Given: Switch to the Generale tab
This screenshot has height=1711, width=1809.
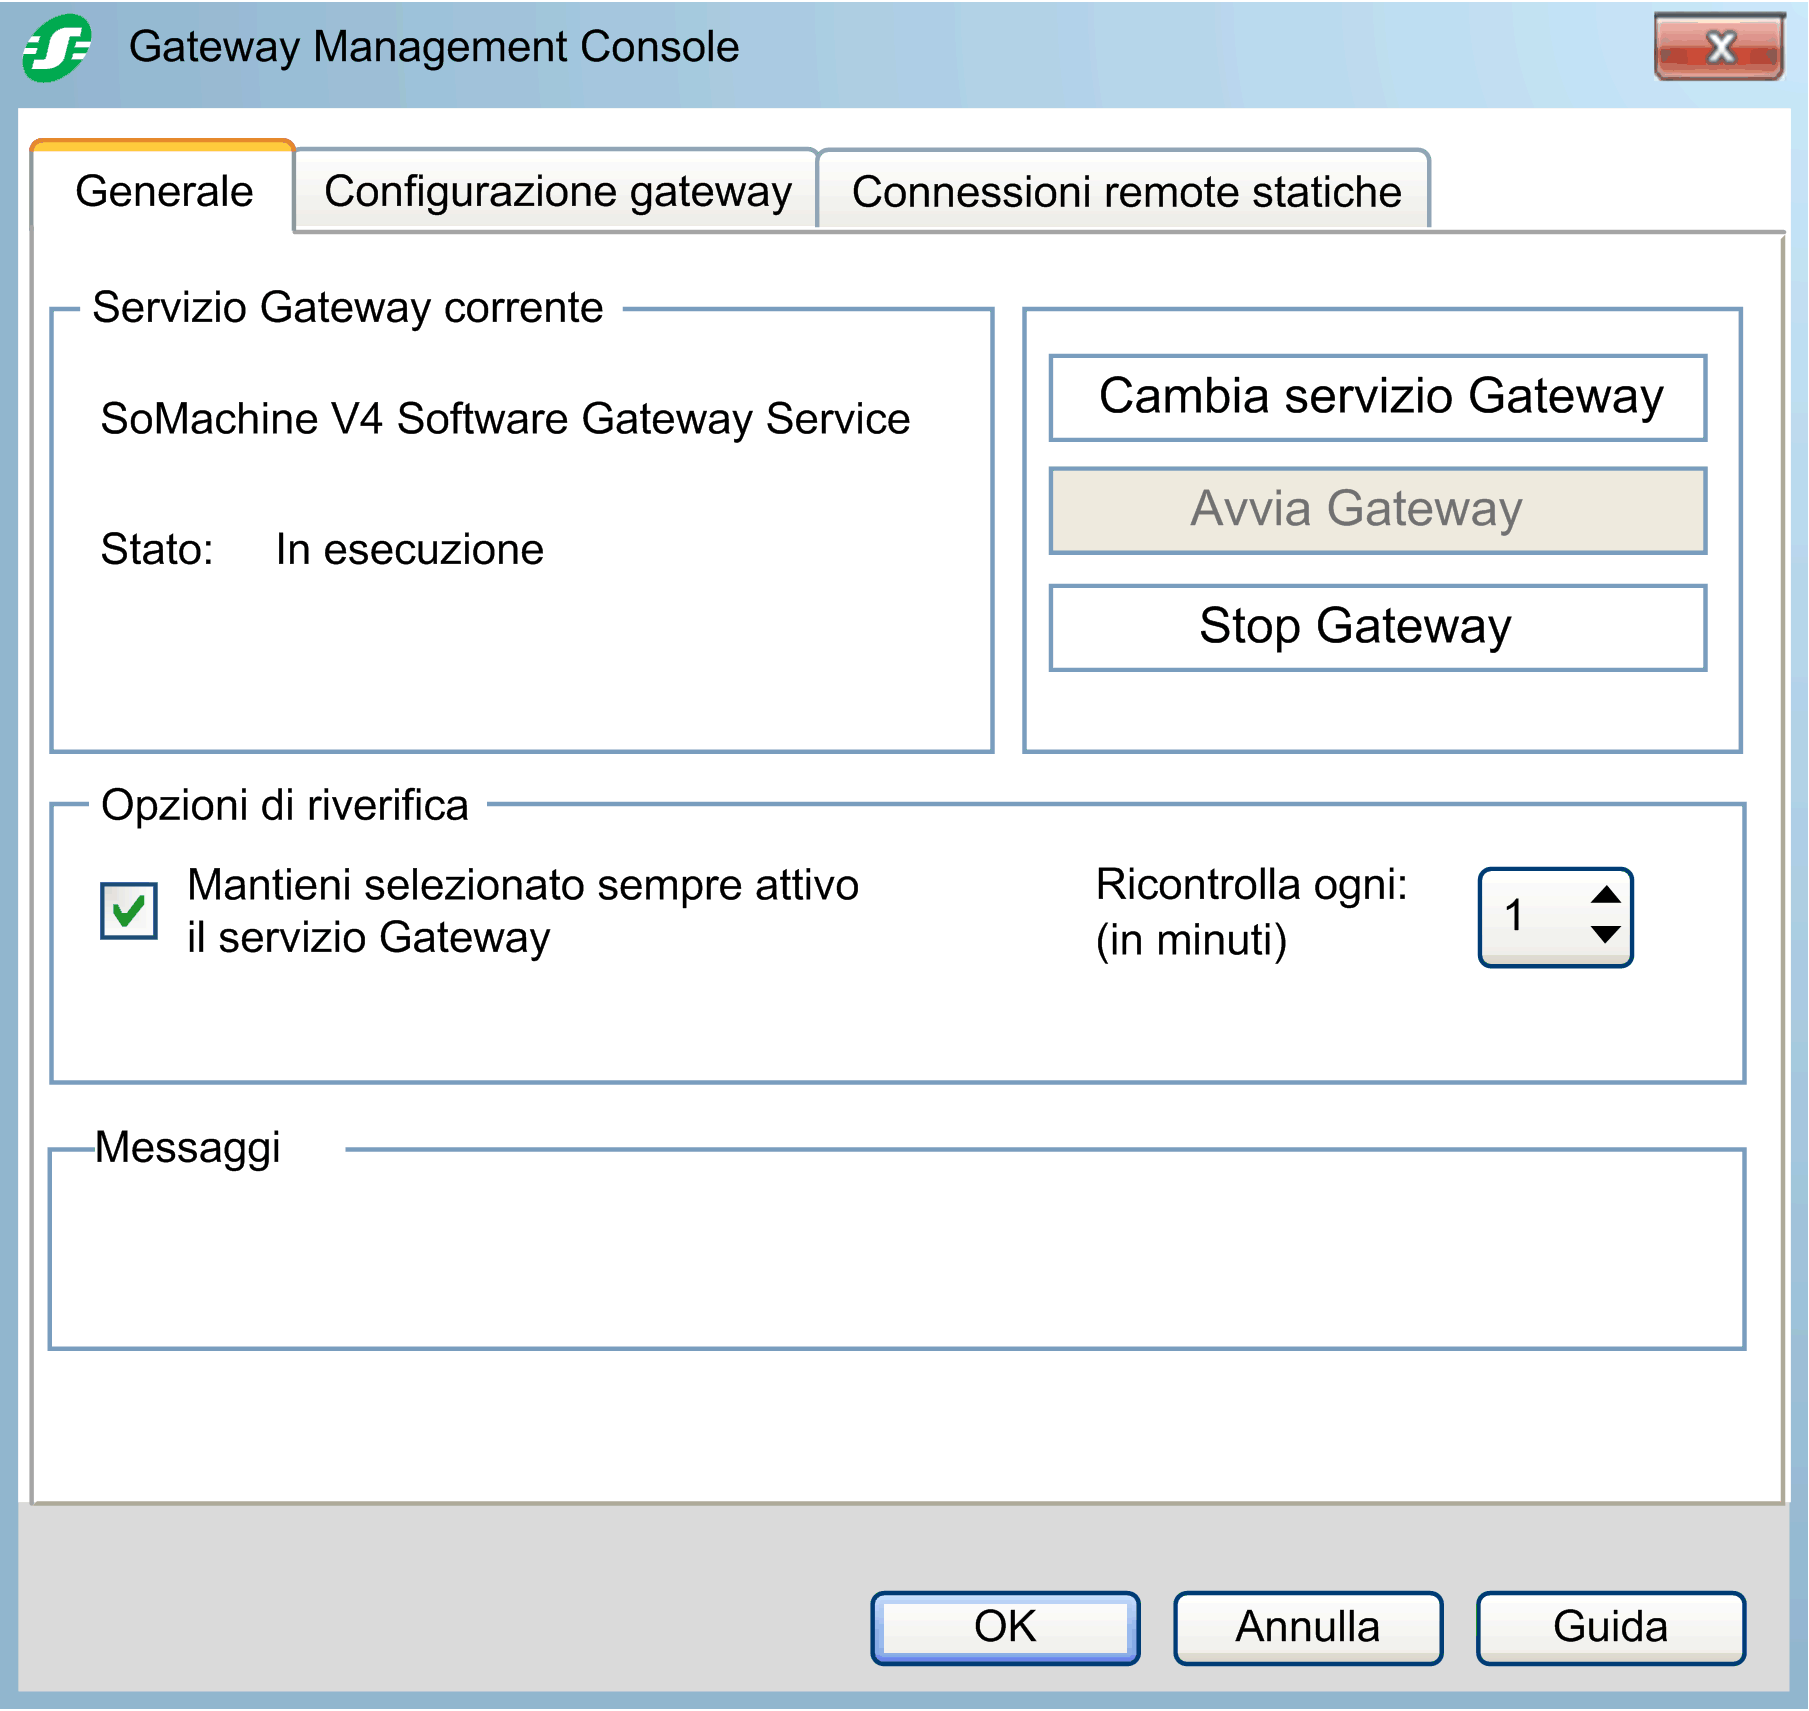Looking at the screenshot, I should [164, 190].
